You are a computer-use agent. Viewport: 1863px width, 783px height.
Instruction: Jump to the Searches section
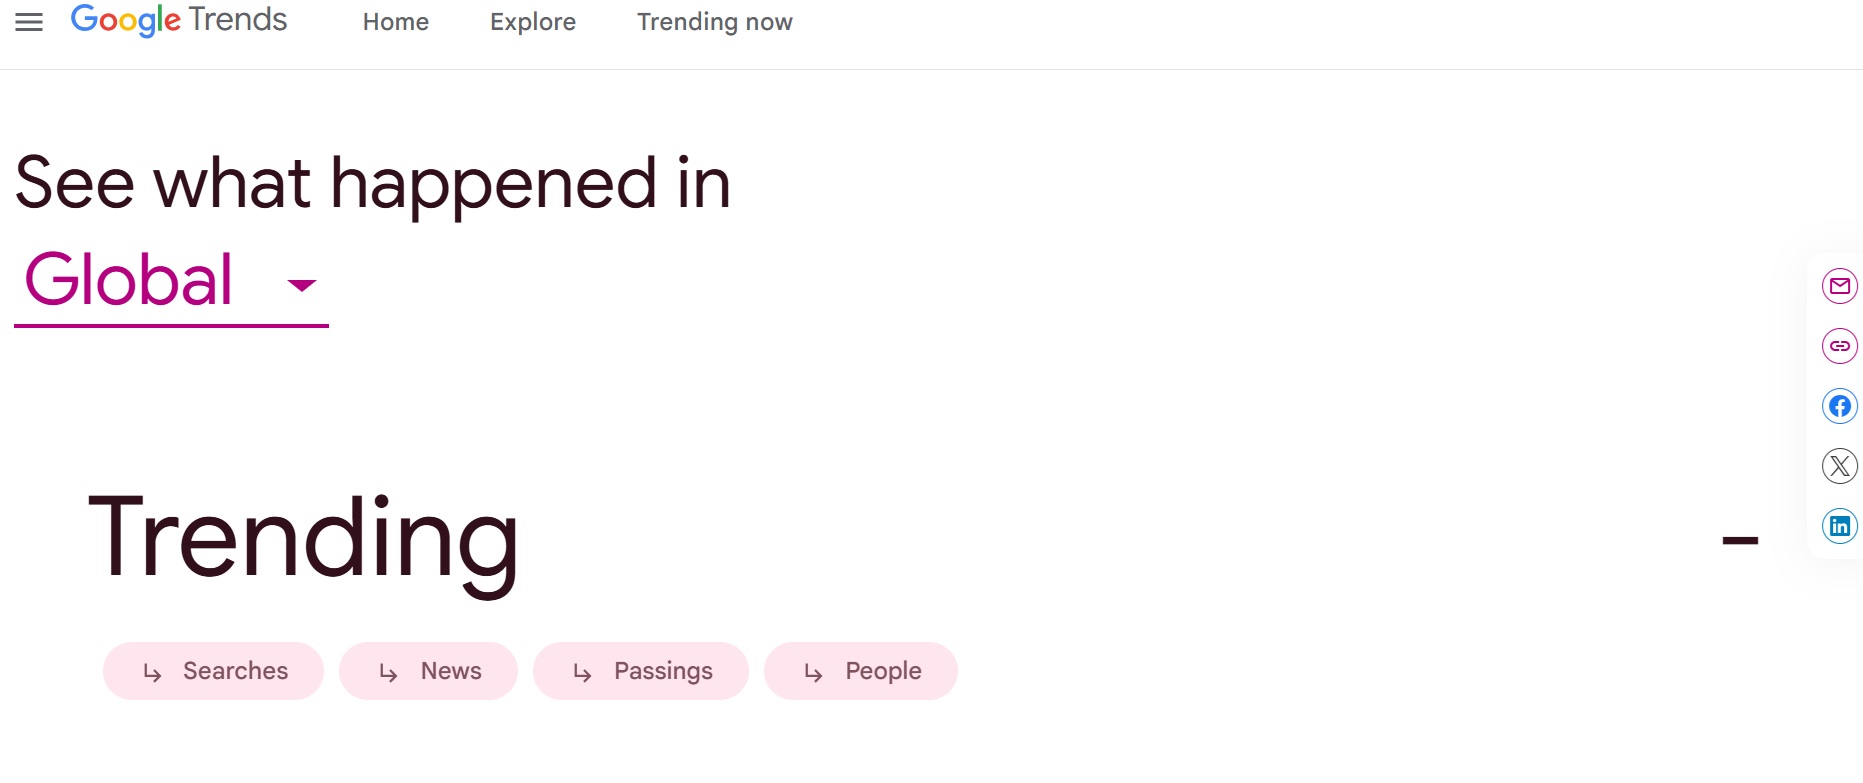coord(213,671)
